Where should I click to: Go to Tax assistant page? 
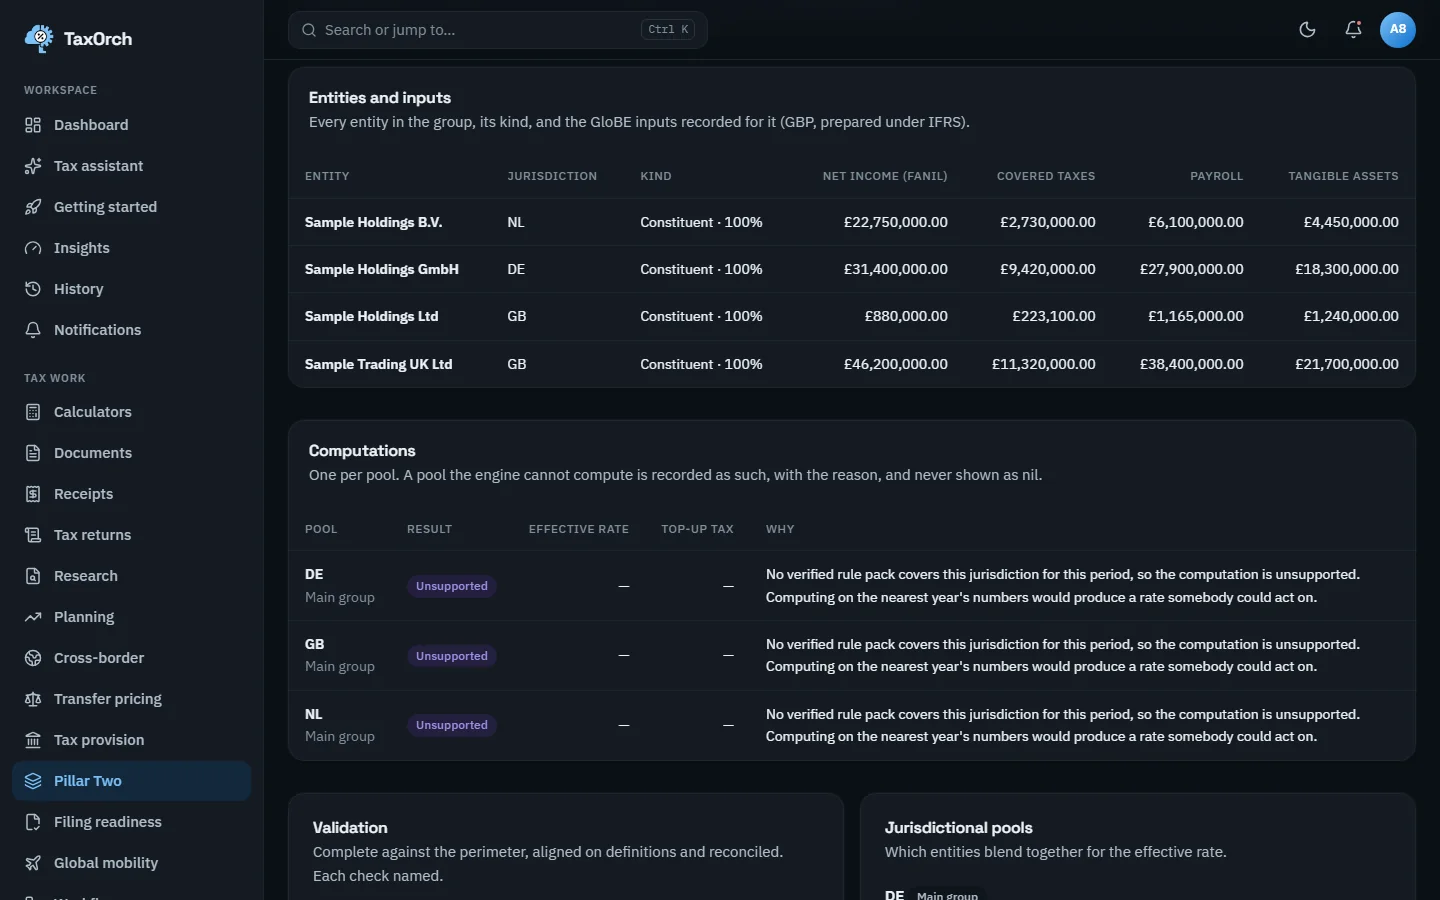[131, 166]
